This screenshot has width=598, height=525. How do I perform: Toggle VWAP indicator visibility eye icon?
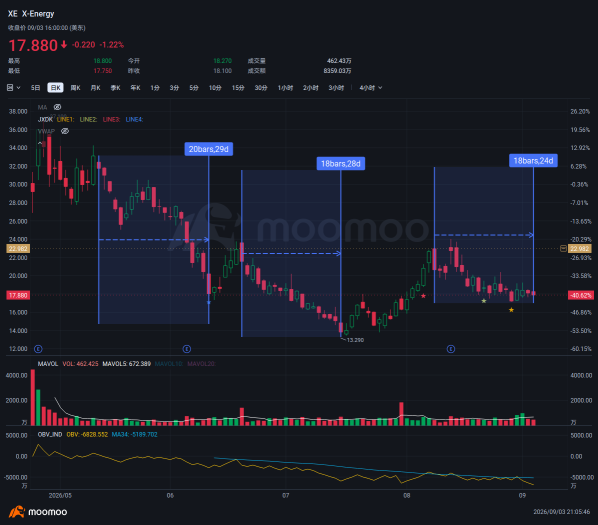[65, 131]
